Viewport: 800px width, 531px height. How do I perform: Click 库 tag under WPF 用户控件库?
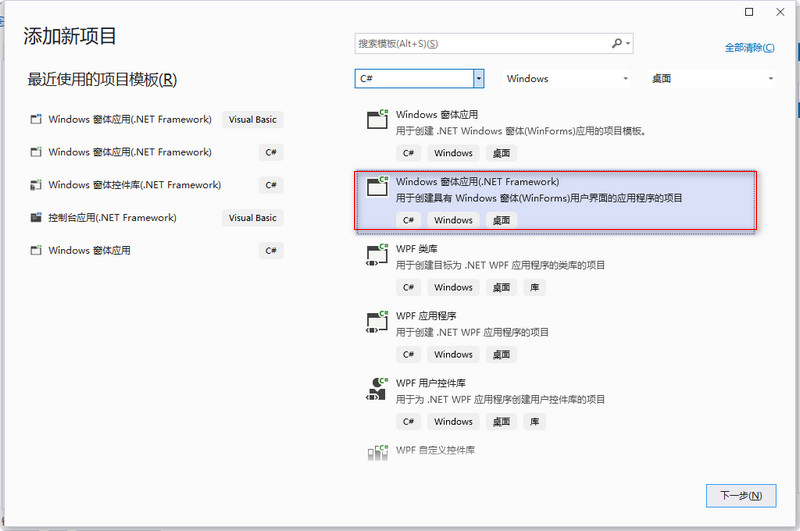tap(534, 421)
